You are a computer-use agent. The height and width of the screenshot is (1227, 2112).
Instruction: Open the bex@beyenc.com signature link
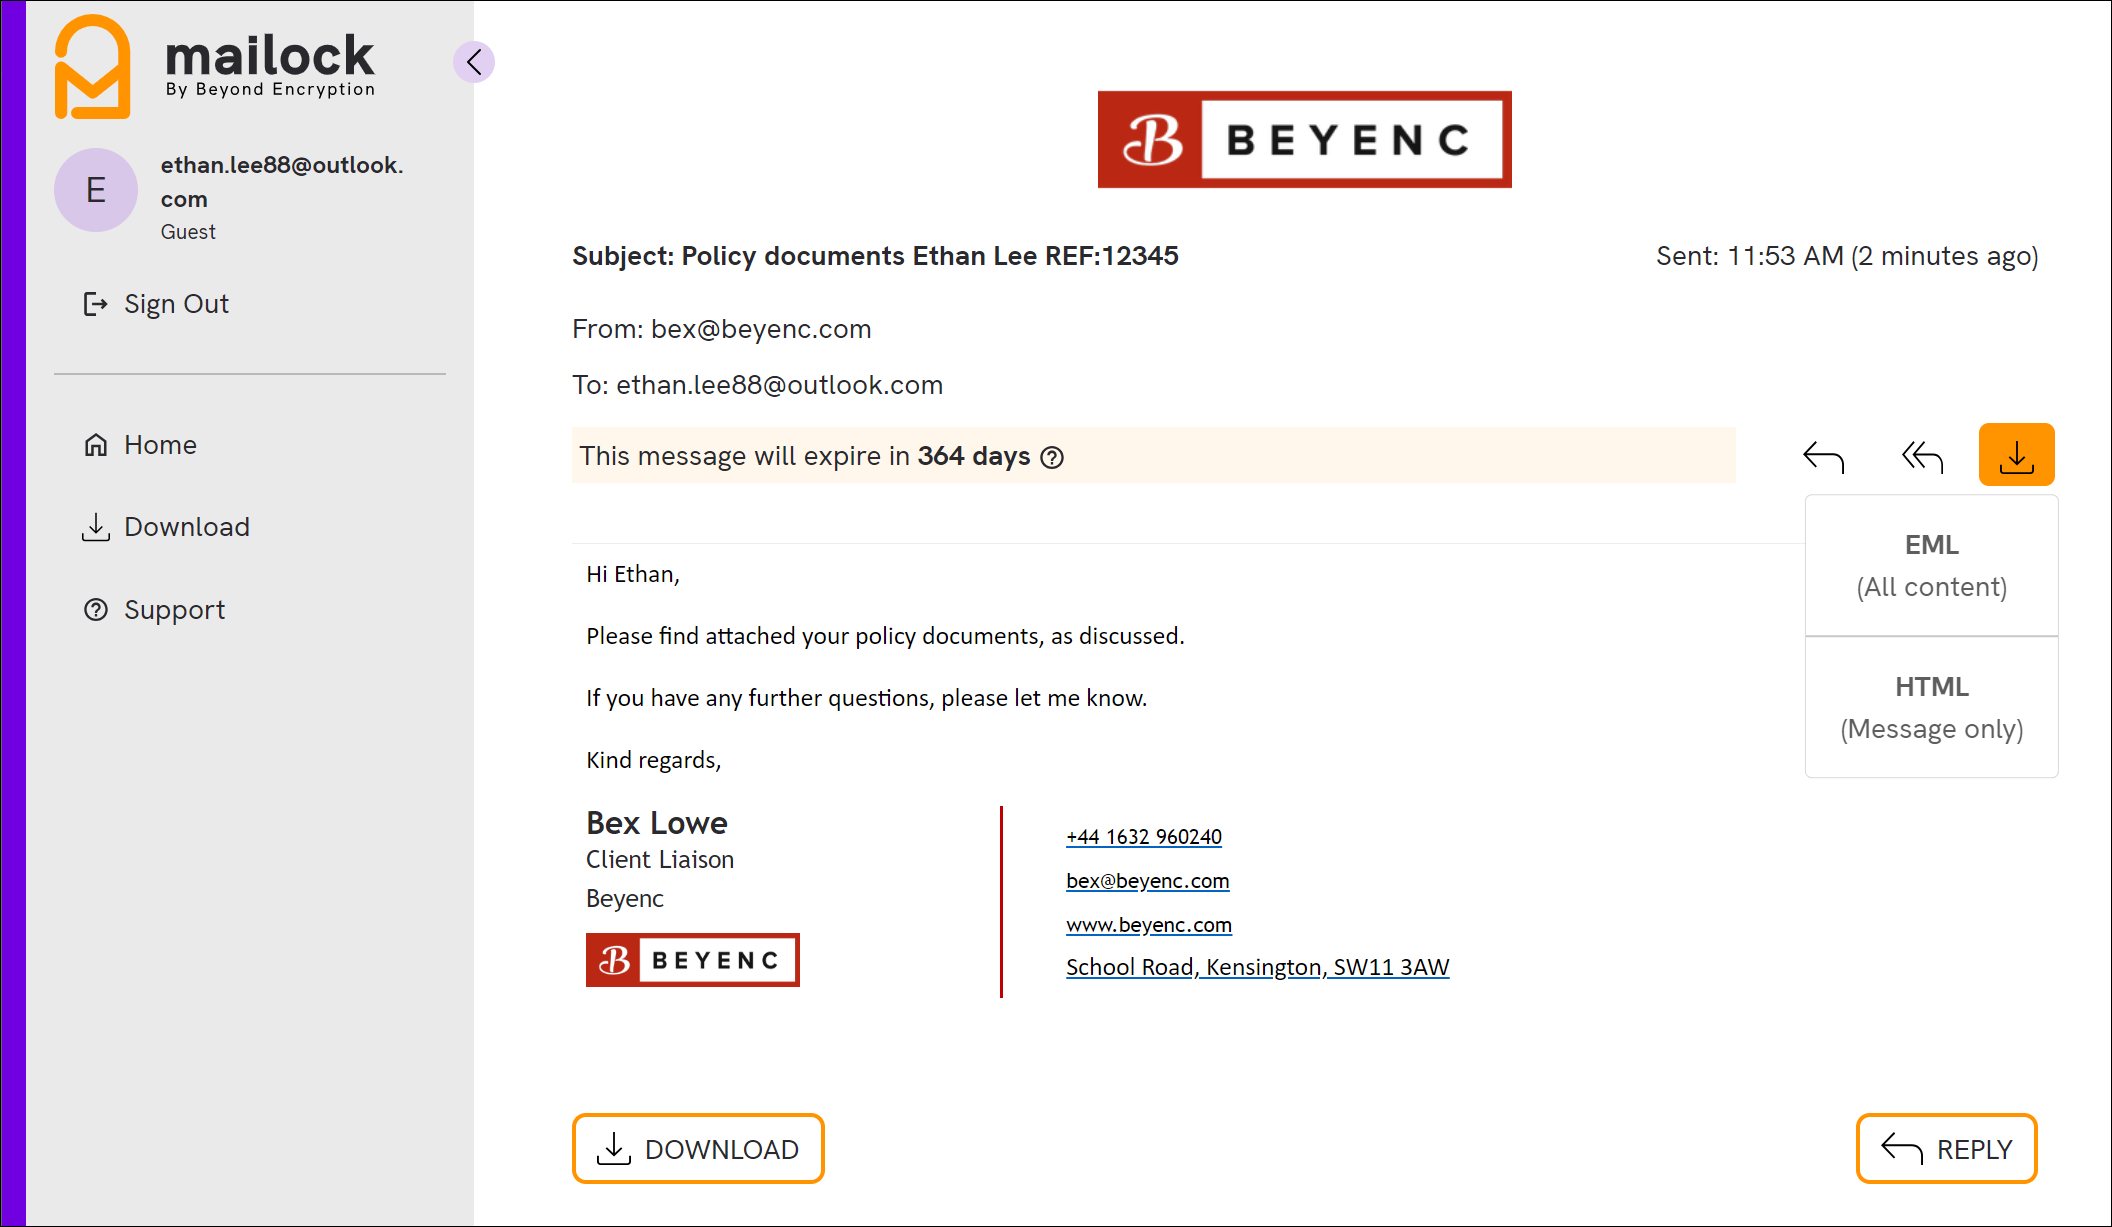[1148, 881]
